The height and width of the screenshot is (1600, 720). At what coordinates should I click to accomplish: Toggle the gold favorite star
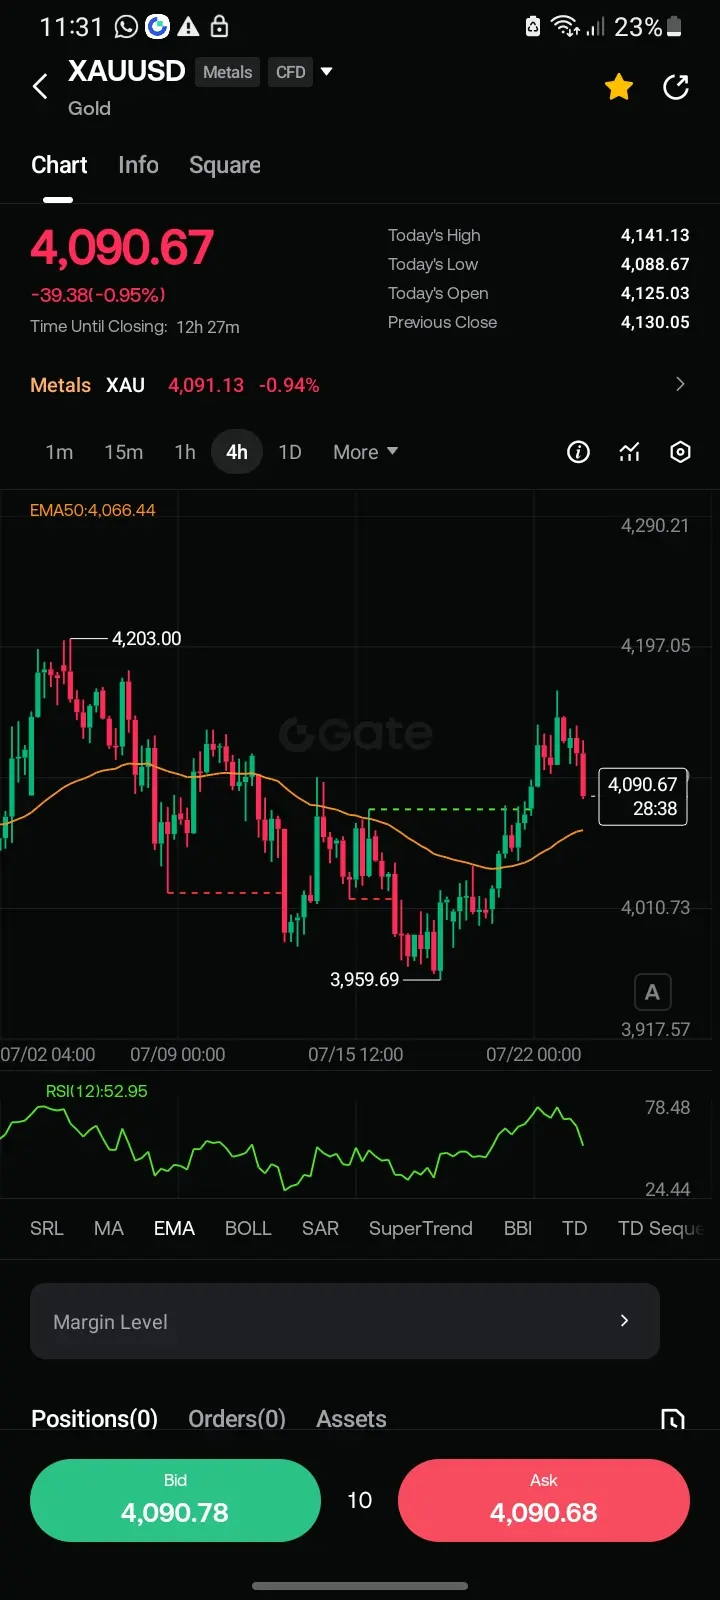(x=619, y=87)
